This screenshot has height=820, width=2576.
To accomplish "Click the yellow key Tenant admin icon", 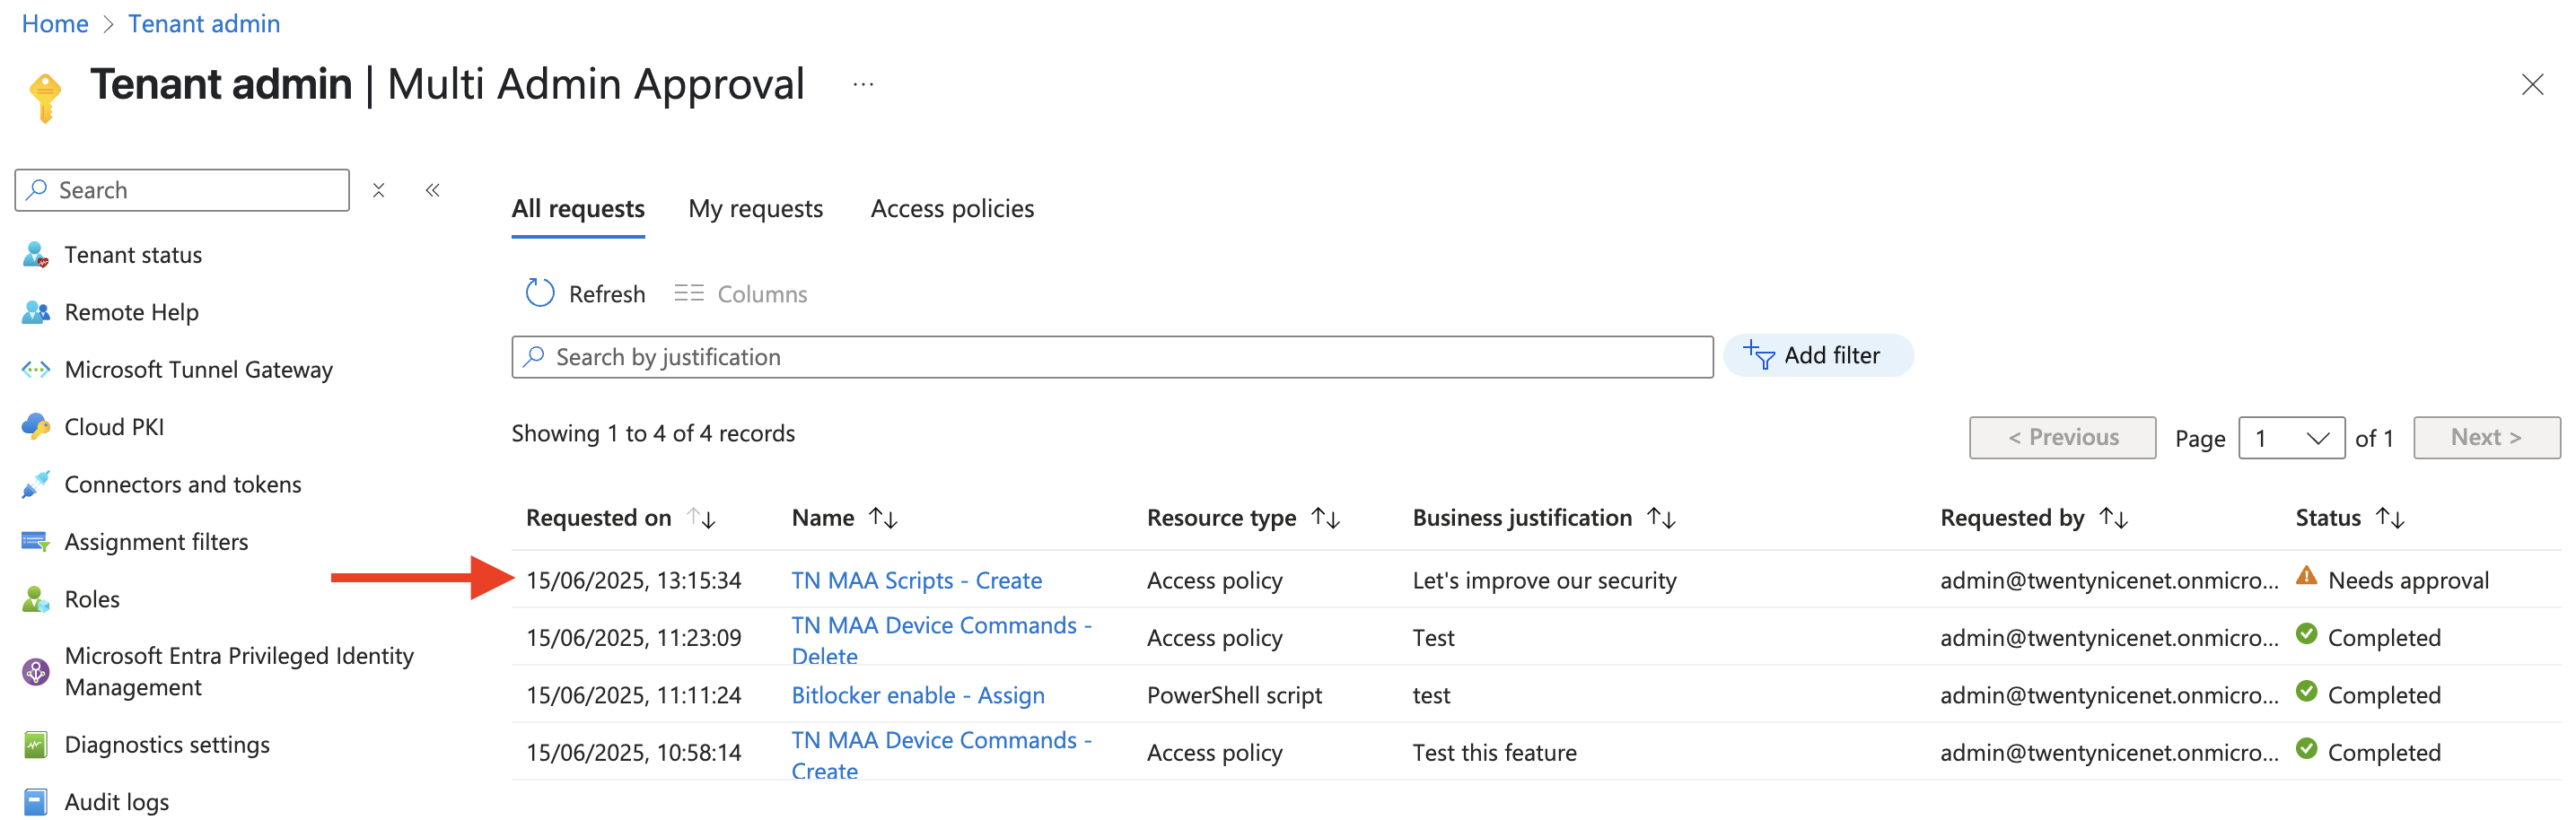I will (45, 97).
